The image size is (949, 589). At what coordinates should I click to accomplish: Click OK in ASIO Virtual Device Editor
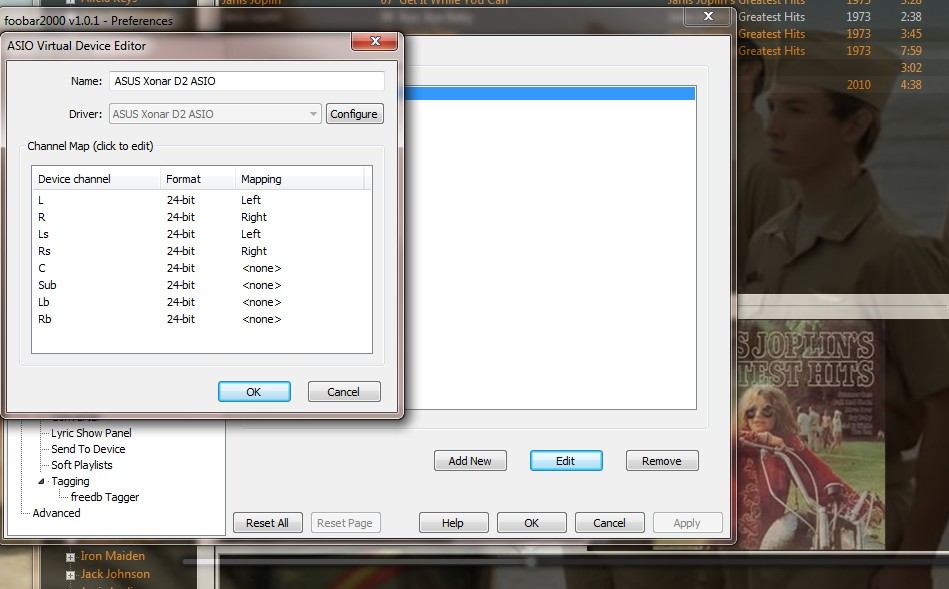click(254, 392)
